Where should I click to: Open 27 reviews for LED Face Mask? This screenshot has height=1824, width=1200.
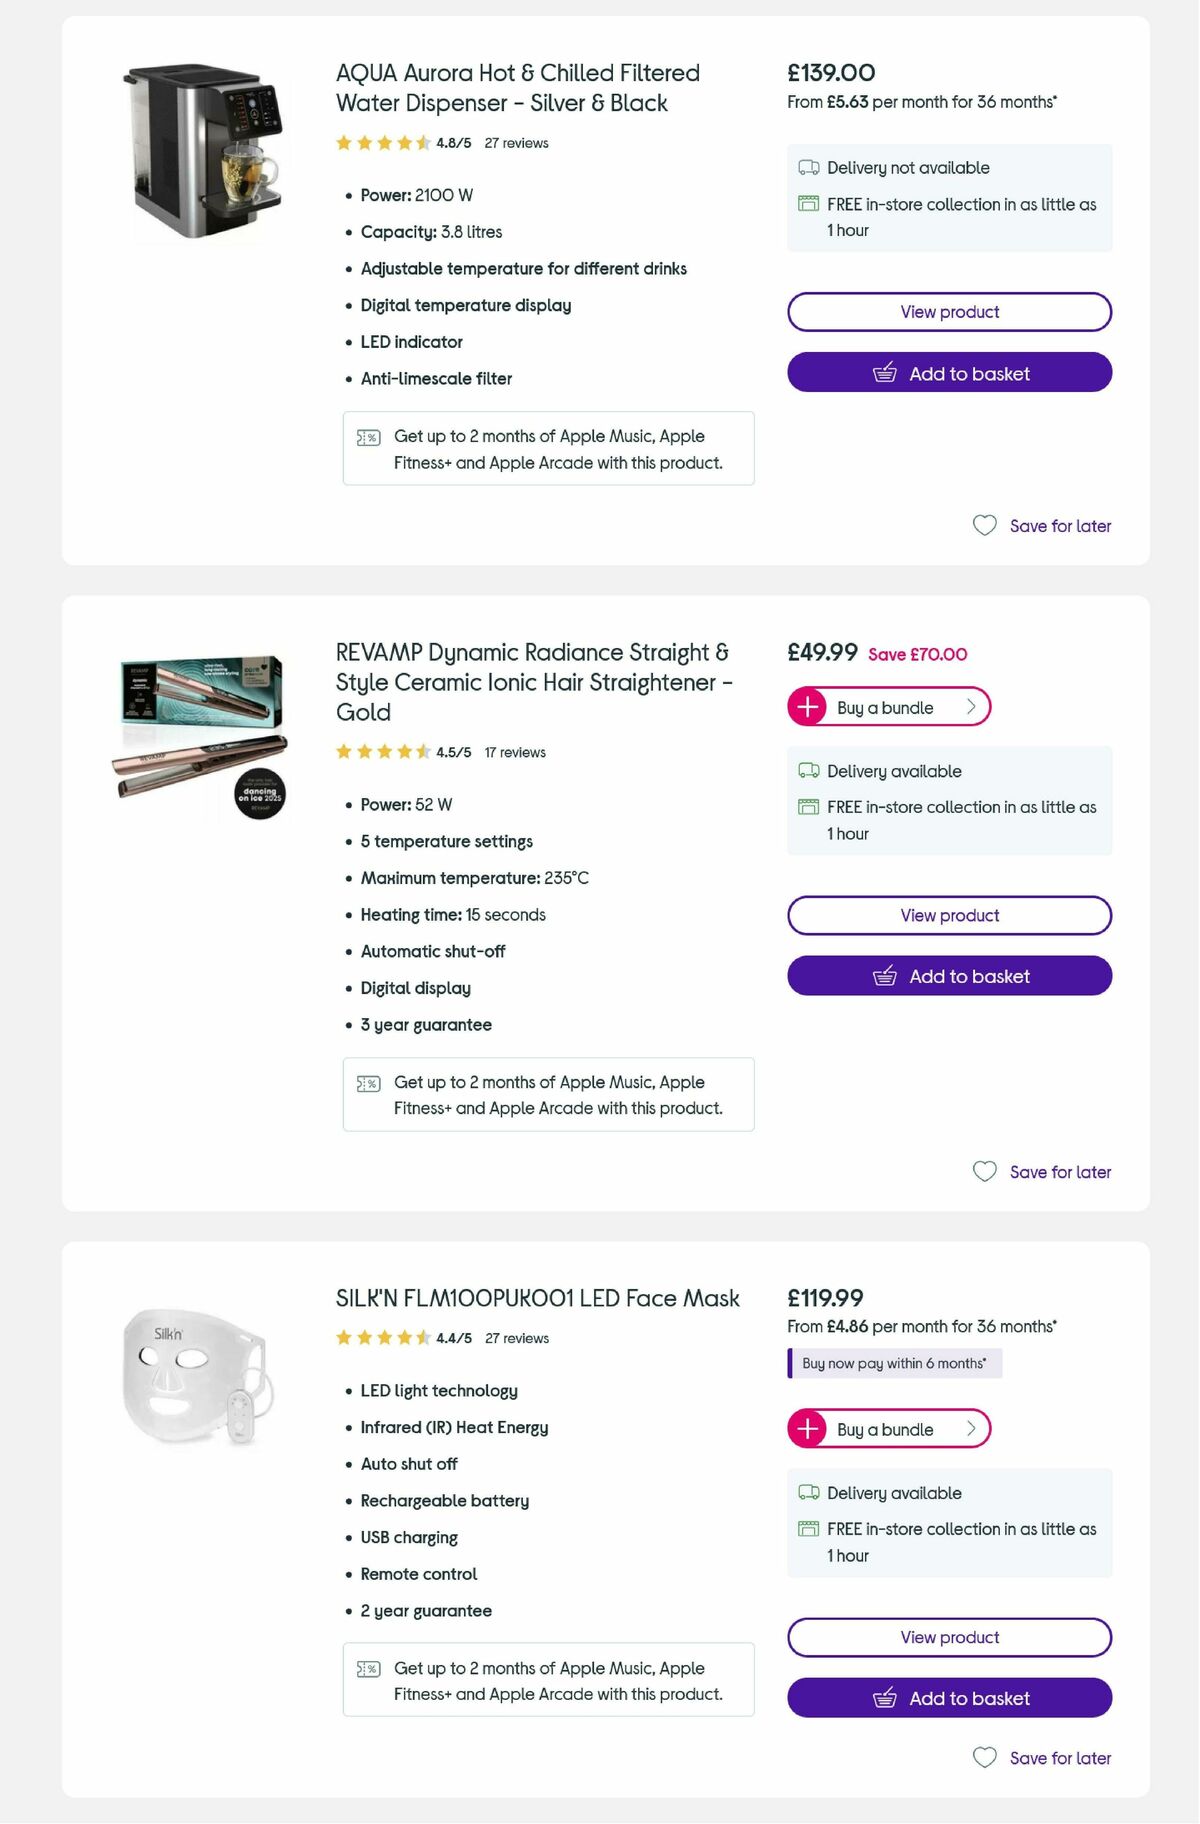point(517,1337)
